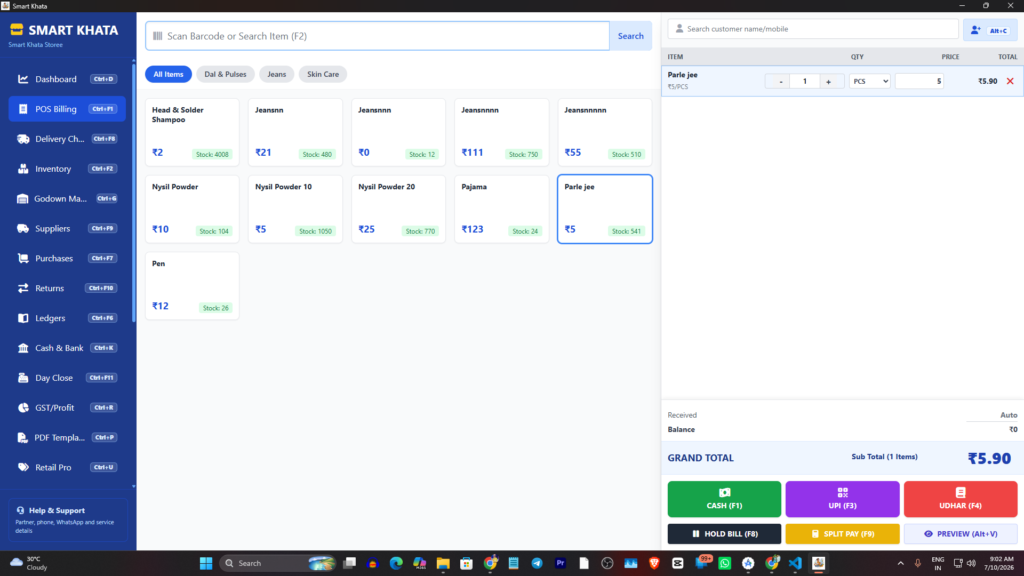
Task: Open WhatsApp from the taskbar
Action: coord(724,564)
